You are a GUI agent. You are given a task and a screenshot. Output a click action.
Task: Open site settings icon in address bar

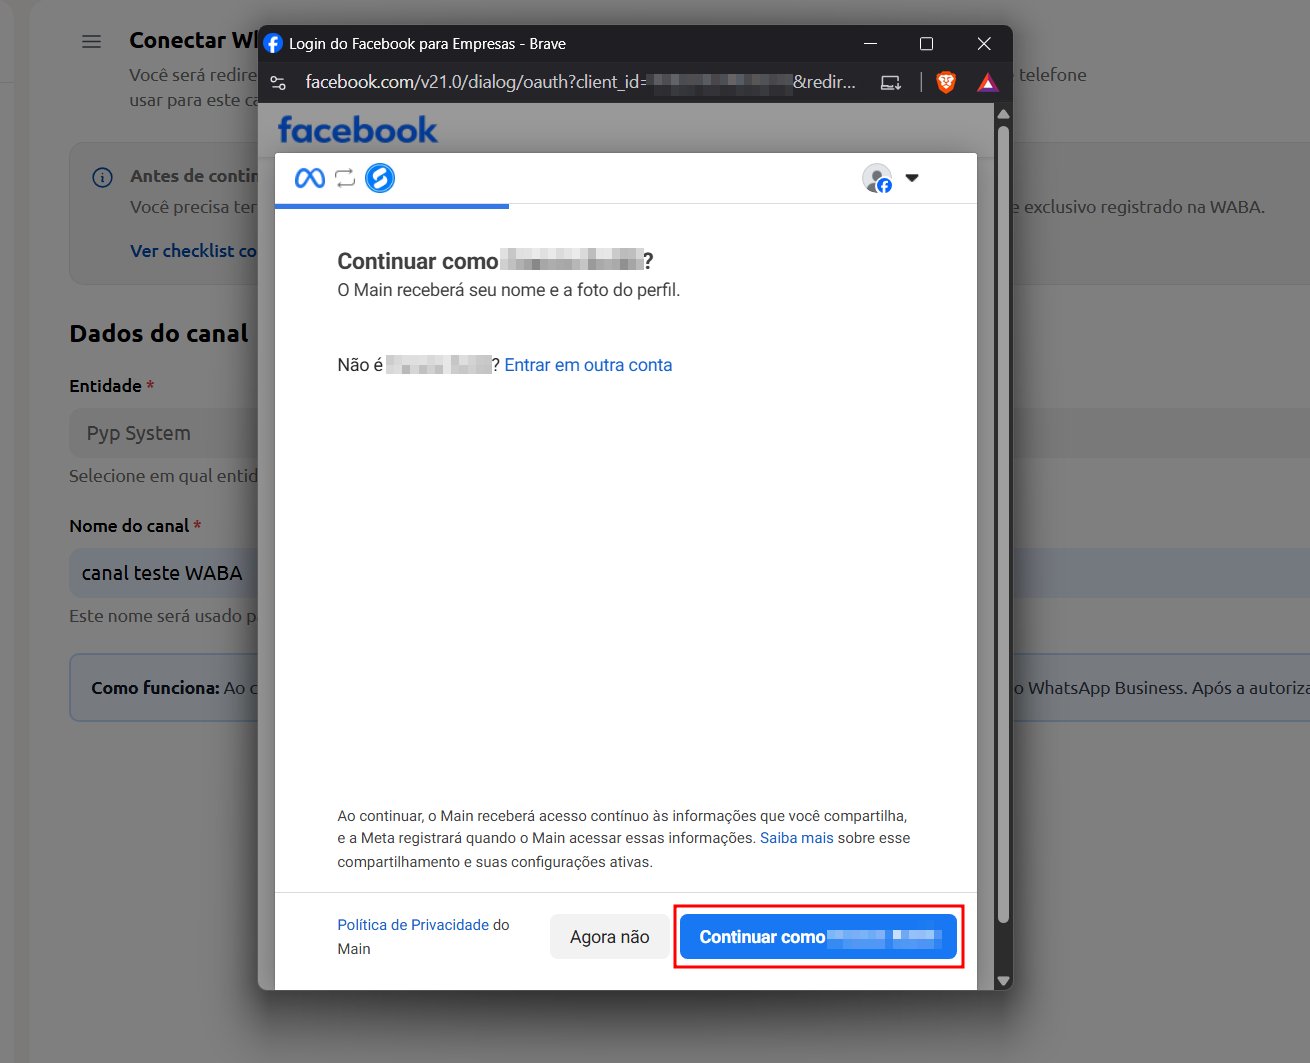279,83
